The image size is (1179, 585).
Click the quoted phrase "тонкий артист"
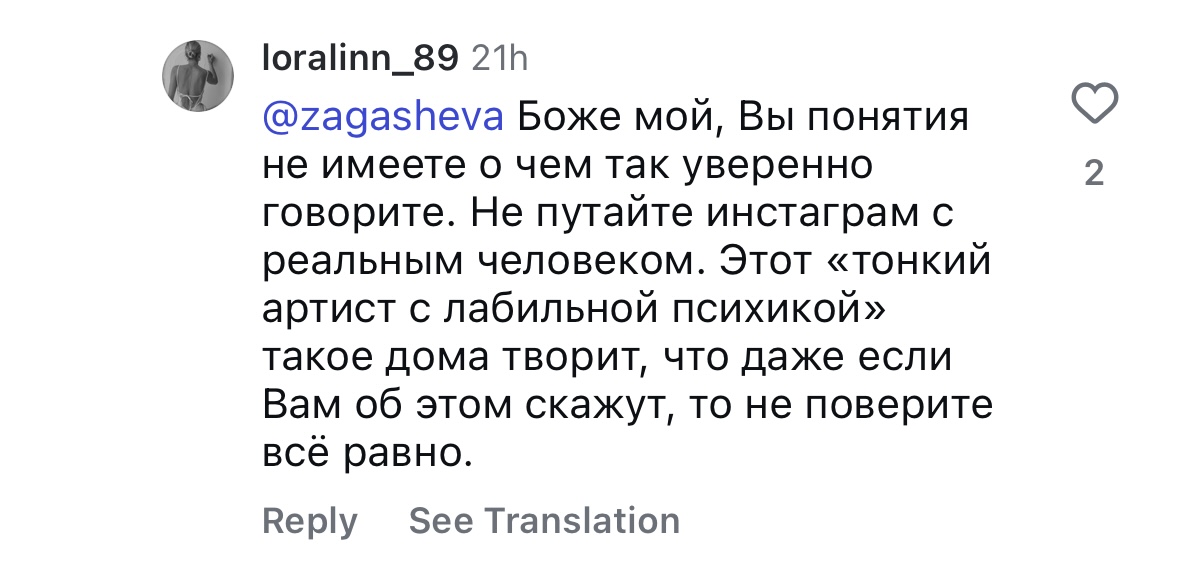tap(627, 286)
